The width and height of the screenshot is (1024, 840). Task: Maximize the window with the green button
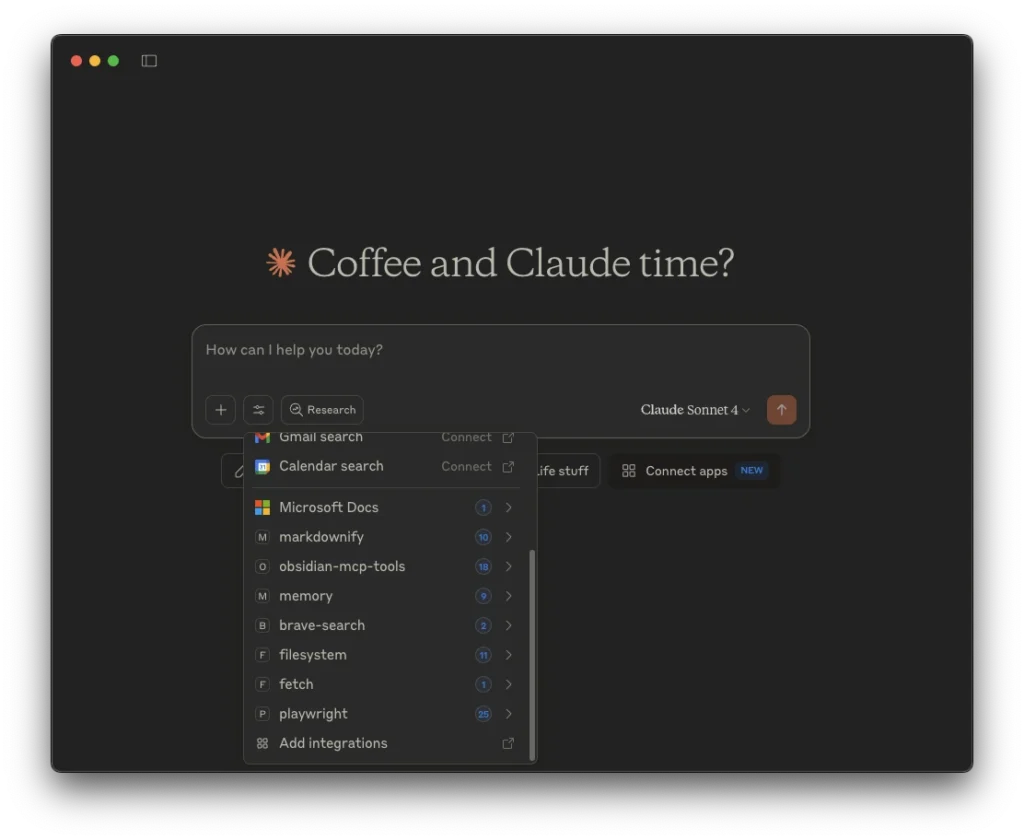[113, 61]
